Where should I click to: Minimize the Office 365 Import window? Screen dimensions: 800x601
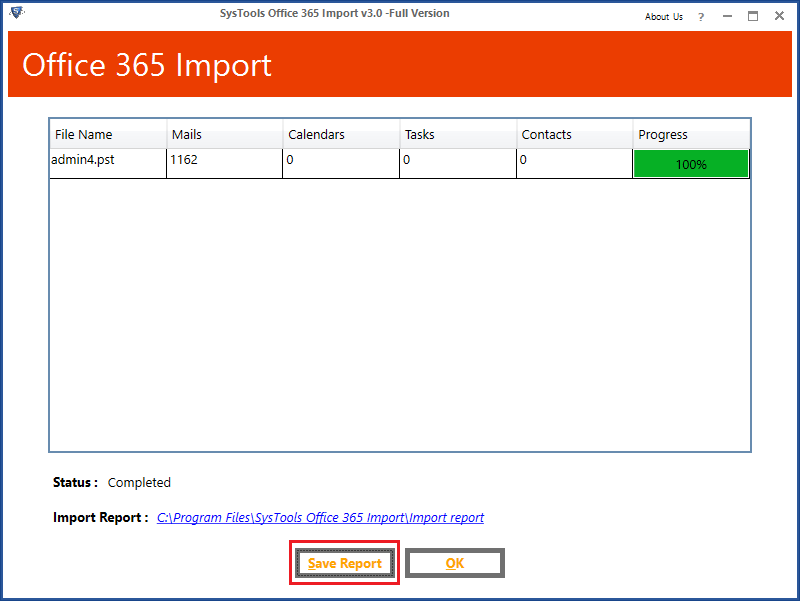pyautogui.click(x=728, y=16)
